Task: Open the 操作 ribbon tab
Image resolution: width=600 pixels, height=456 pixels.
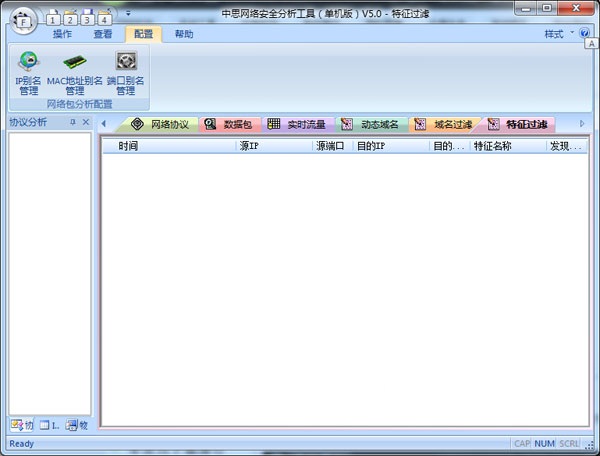Action: (x=62, y=34)
